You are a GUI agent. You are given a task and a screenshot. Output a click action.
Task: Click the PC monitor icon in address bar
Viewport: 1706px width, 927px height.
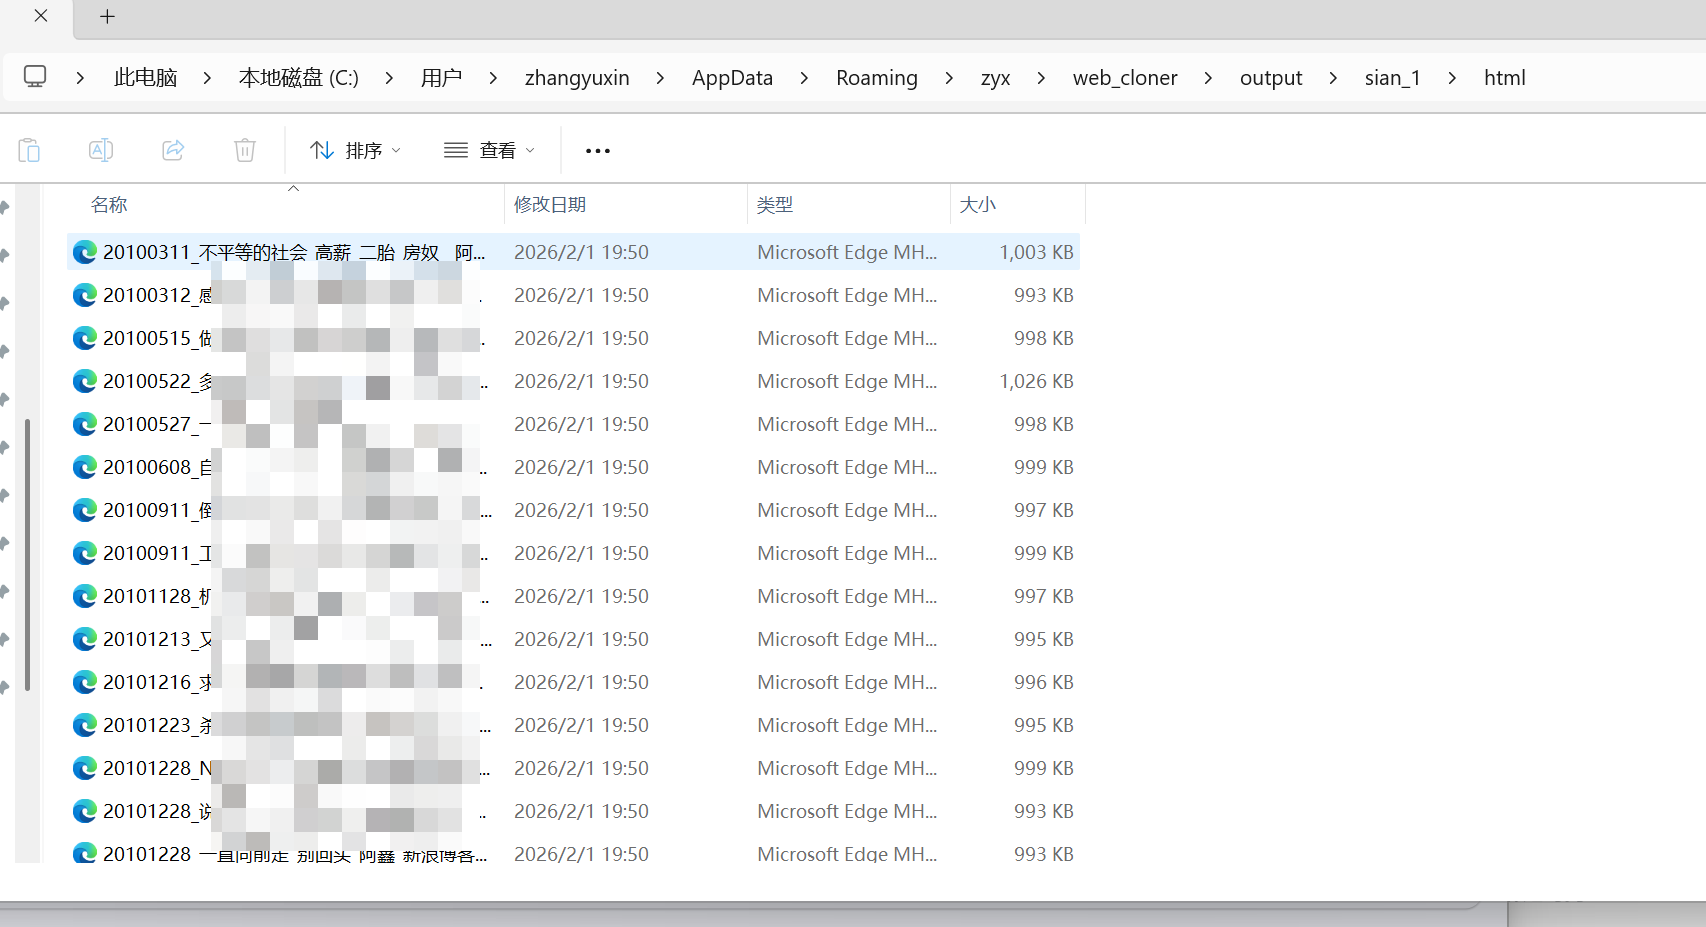(35, 77)
